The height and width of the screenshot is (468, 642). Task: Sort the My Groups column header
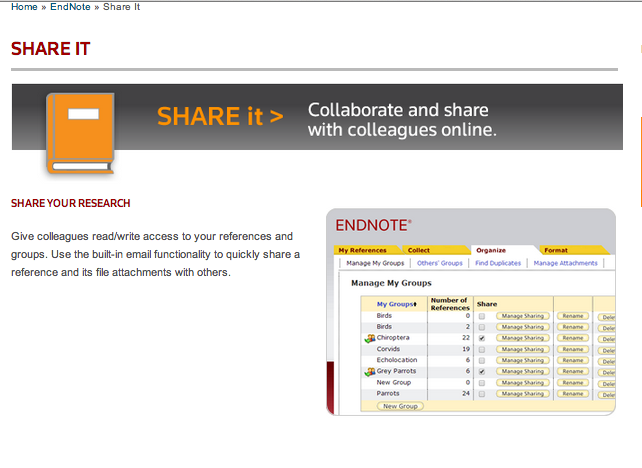[396, 304]
